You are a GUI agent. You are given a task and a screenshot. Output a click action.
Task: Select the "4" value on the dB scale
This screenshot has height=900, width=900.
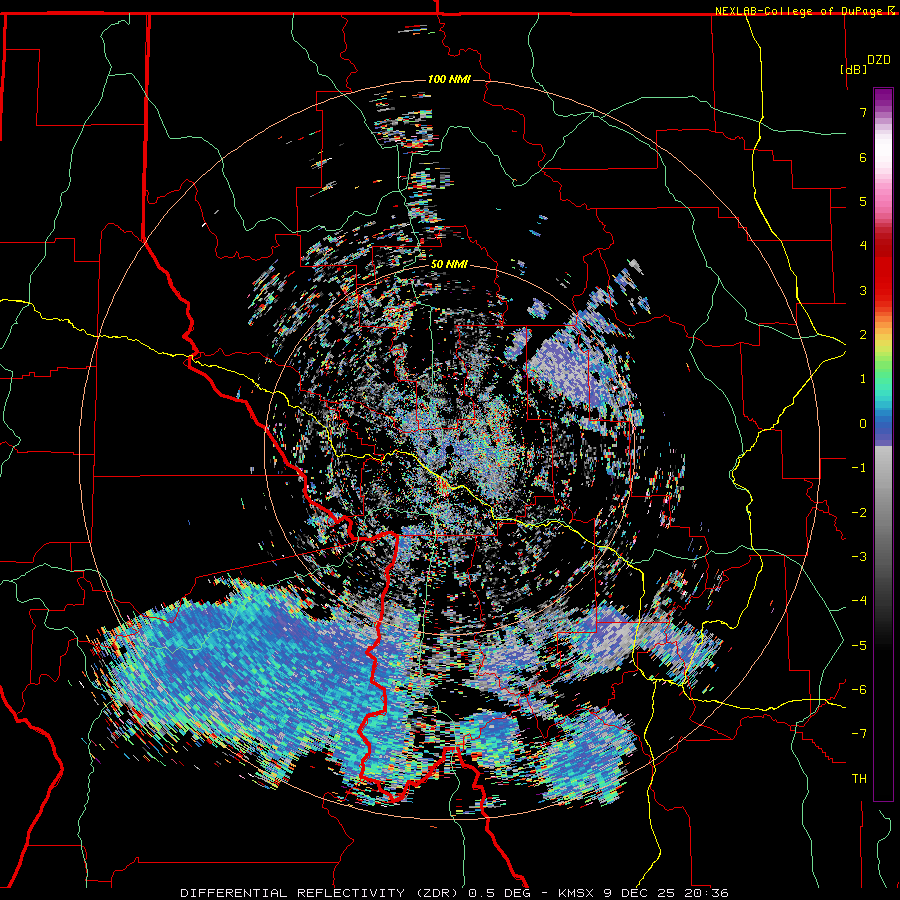click(x=863, y=246)
